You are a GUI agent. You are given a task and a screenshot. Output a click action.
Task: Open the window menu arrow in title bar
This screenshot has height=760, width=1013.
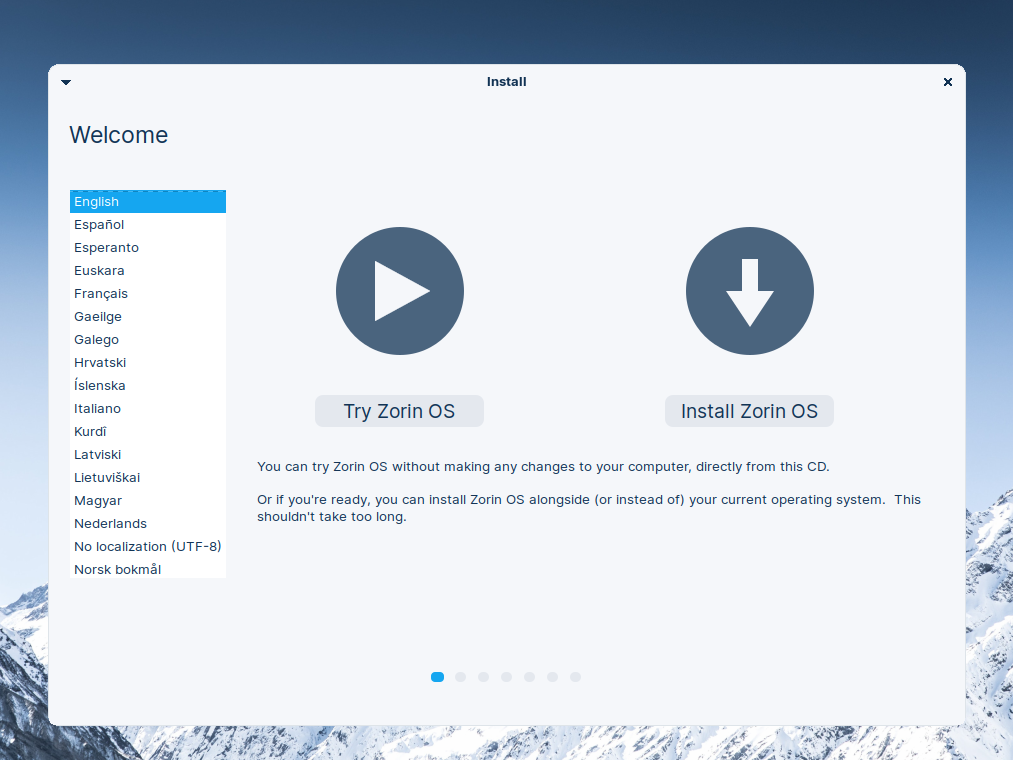point(66,82)
